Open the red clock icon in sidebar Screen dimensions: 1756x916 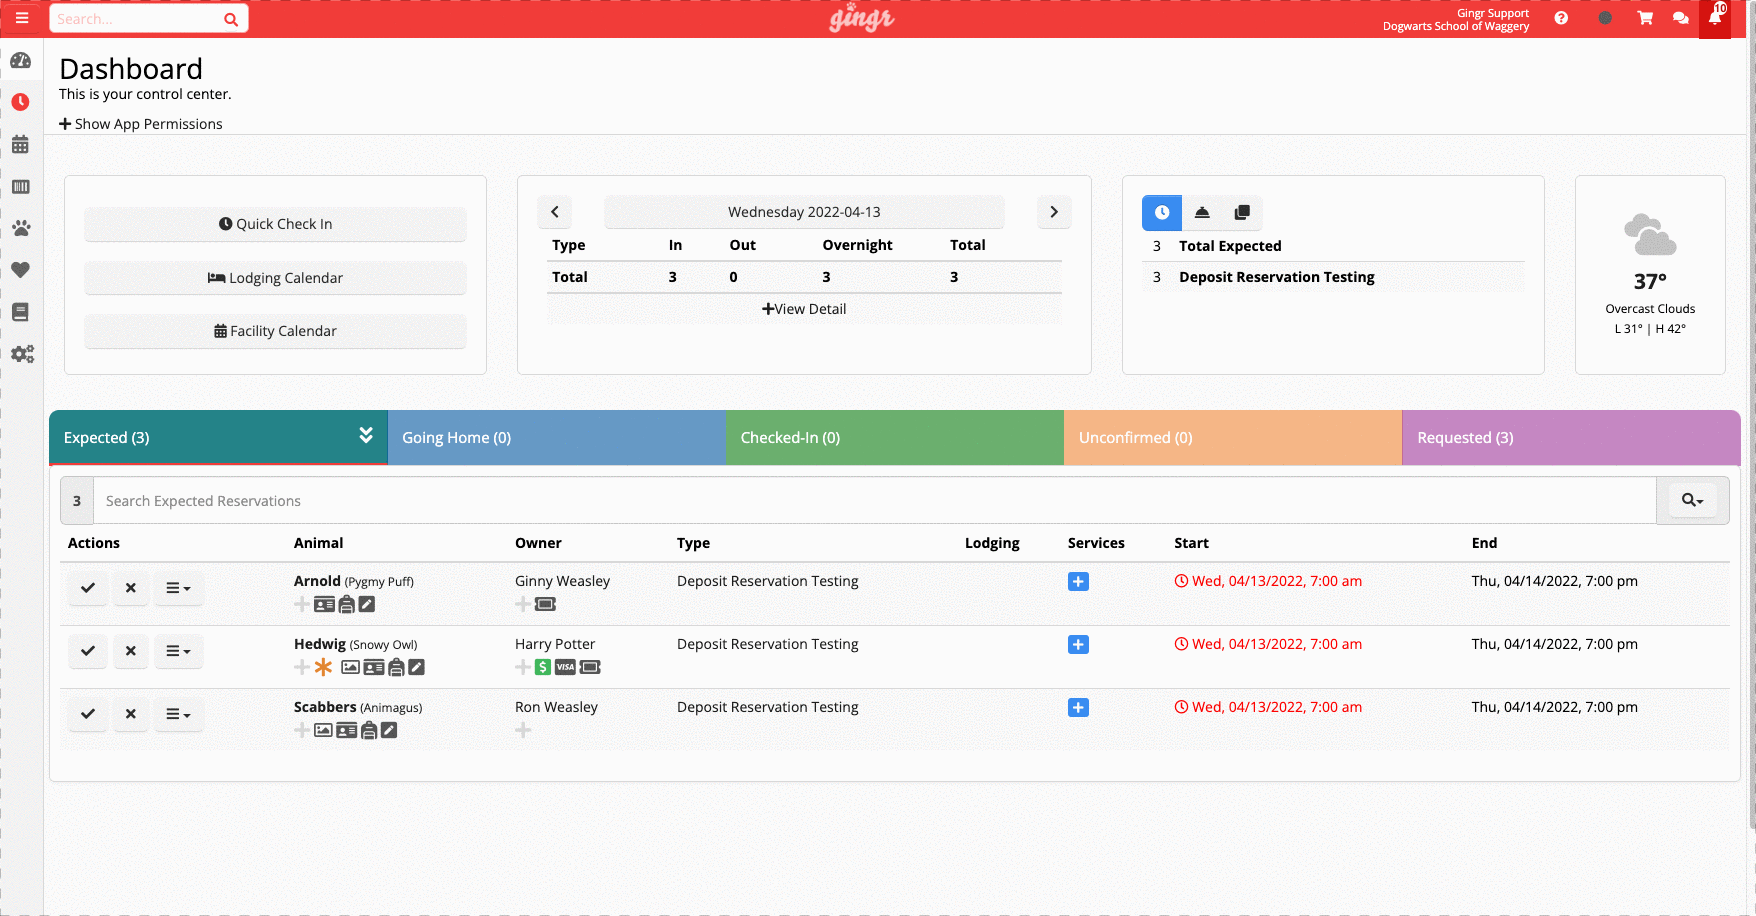[21, 102]
